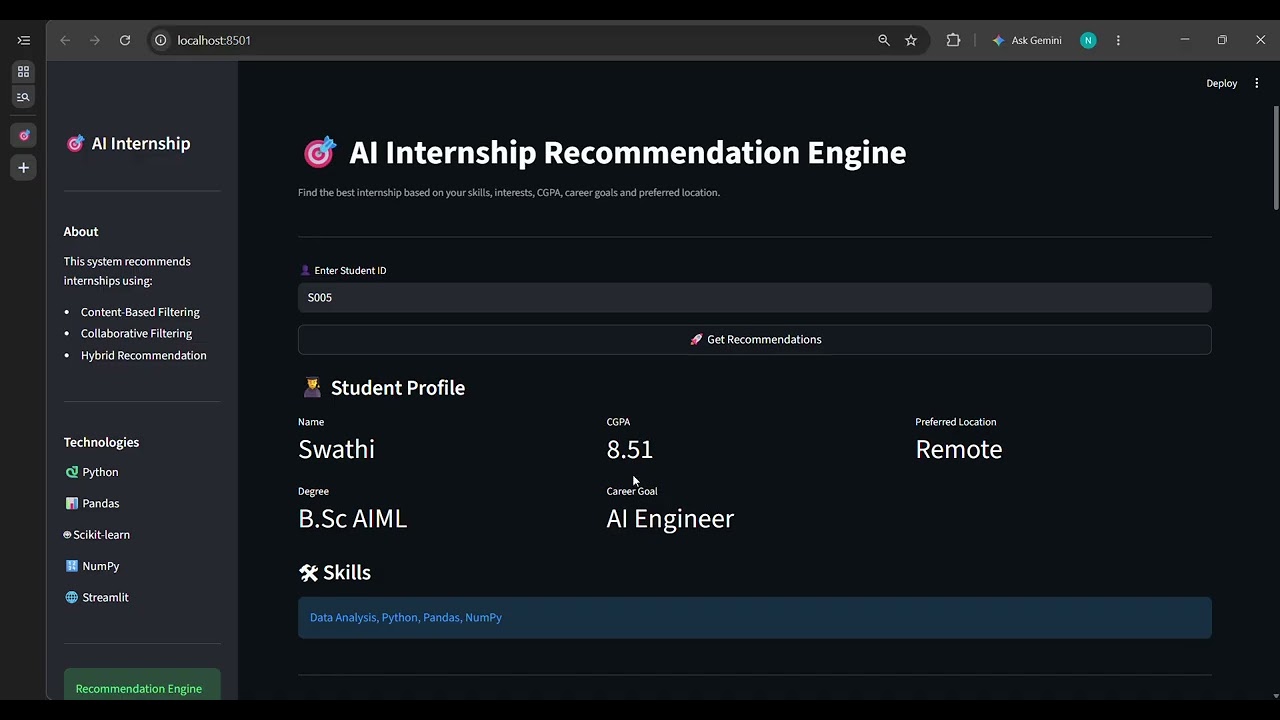Open the profile avatar N
This screenshot has width=1280, height=720.
tap(1088, 40)
